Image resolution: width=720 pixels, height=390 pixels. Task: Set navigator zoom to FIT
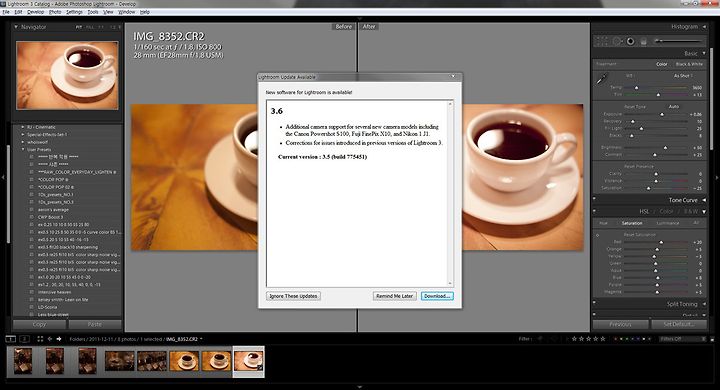point(79,27)
